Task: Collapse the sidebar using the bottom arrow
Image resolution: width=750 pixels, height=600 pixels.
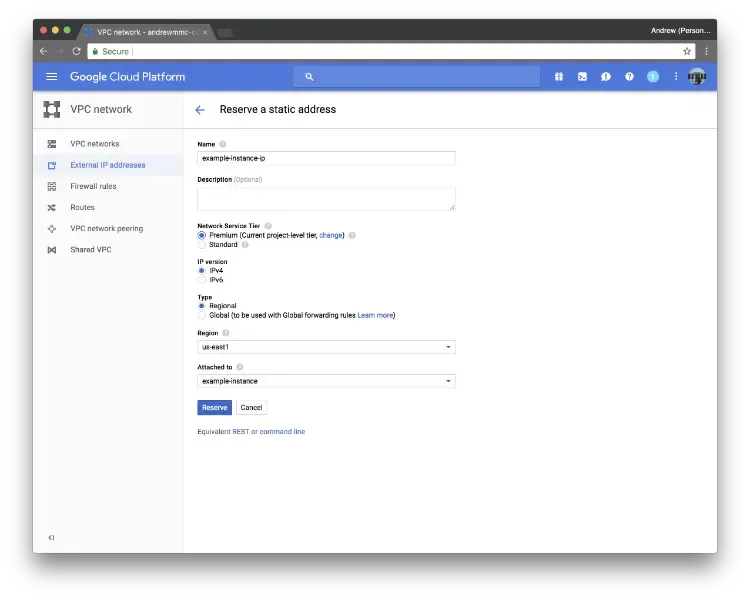Action: (x=51, y=538)
